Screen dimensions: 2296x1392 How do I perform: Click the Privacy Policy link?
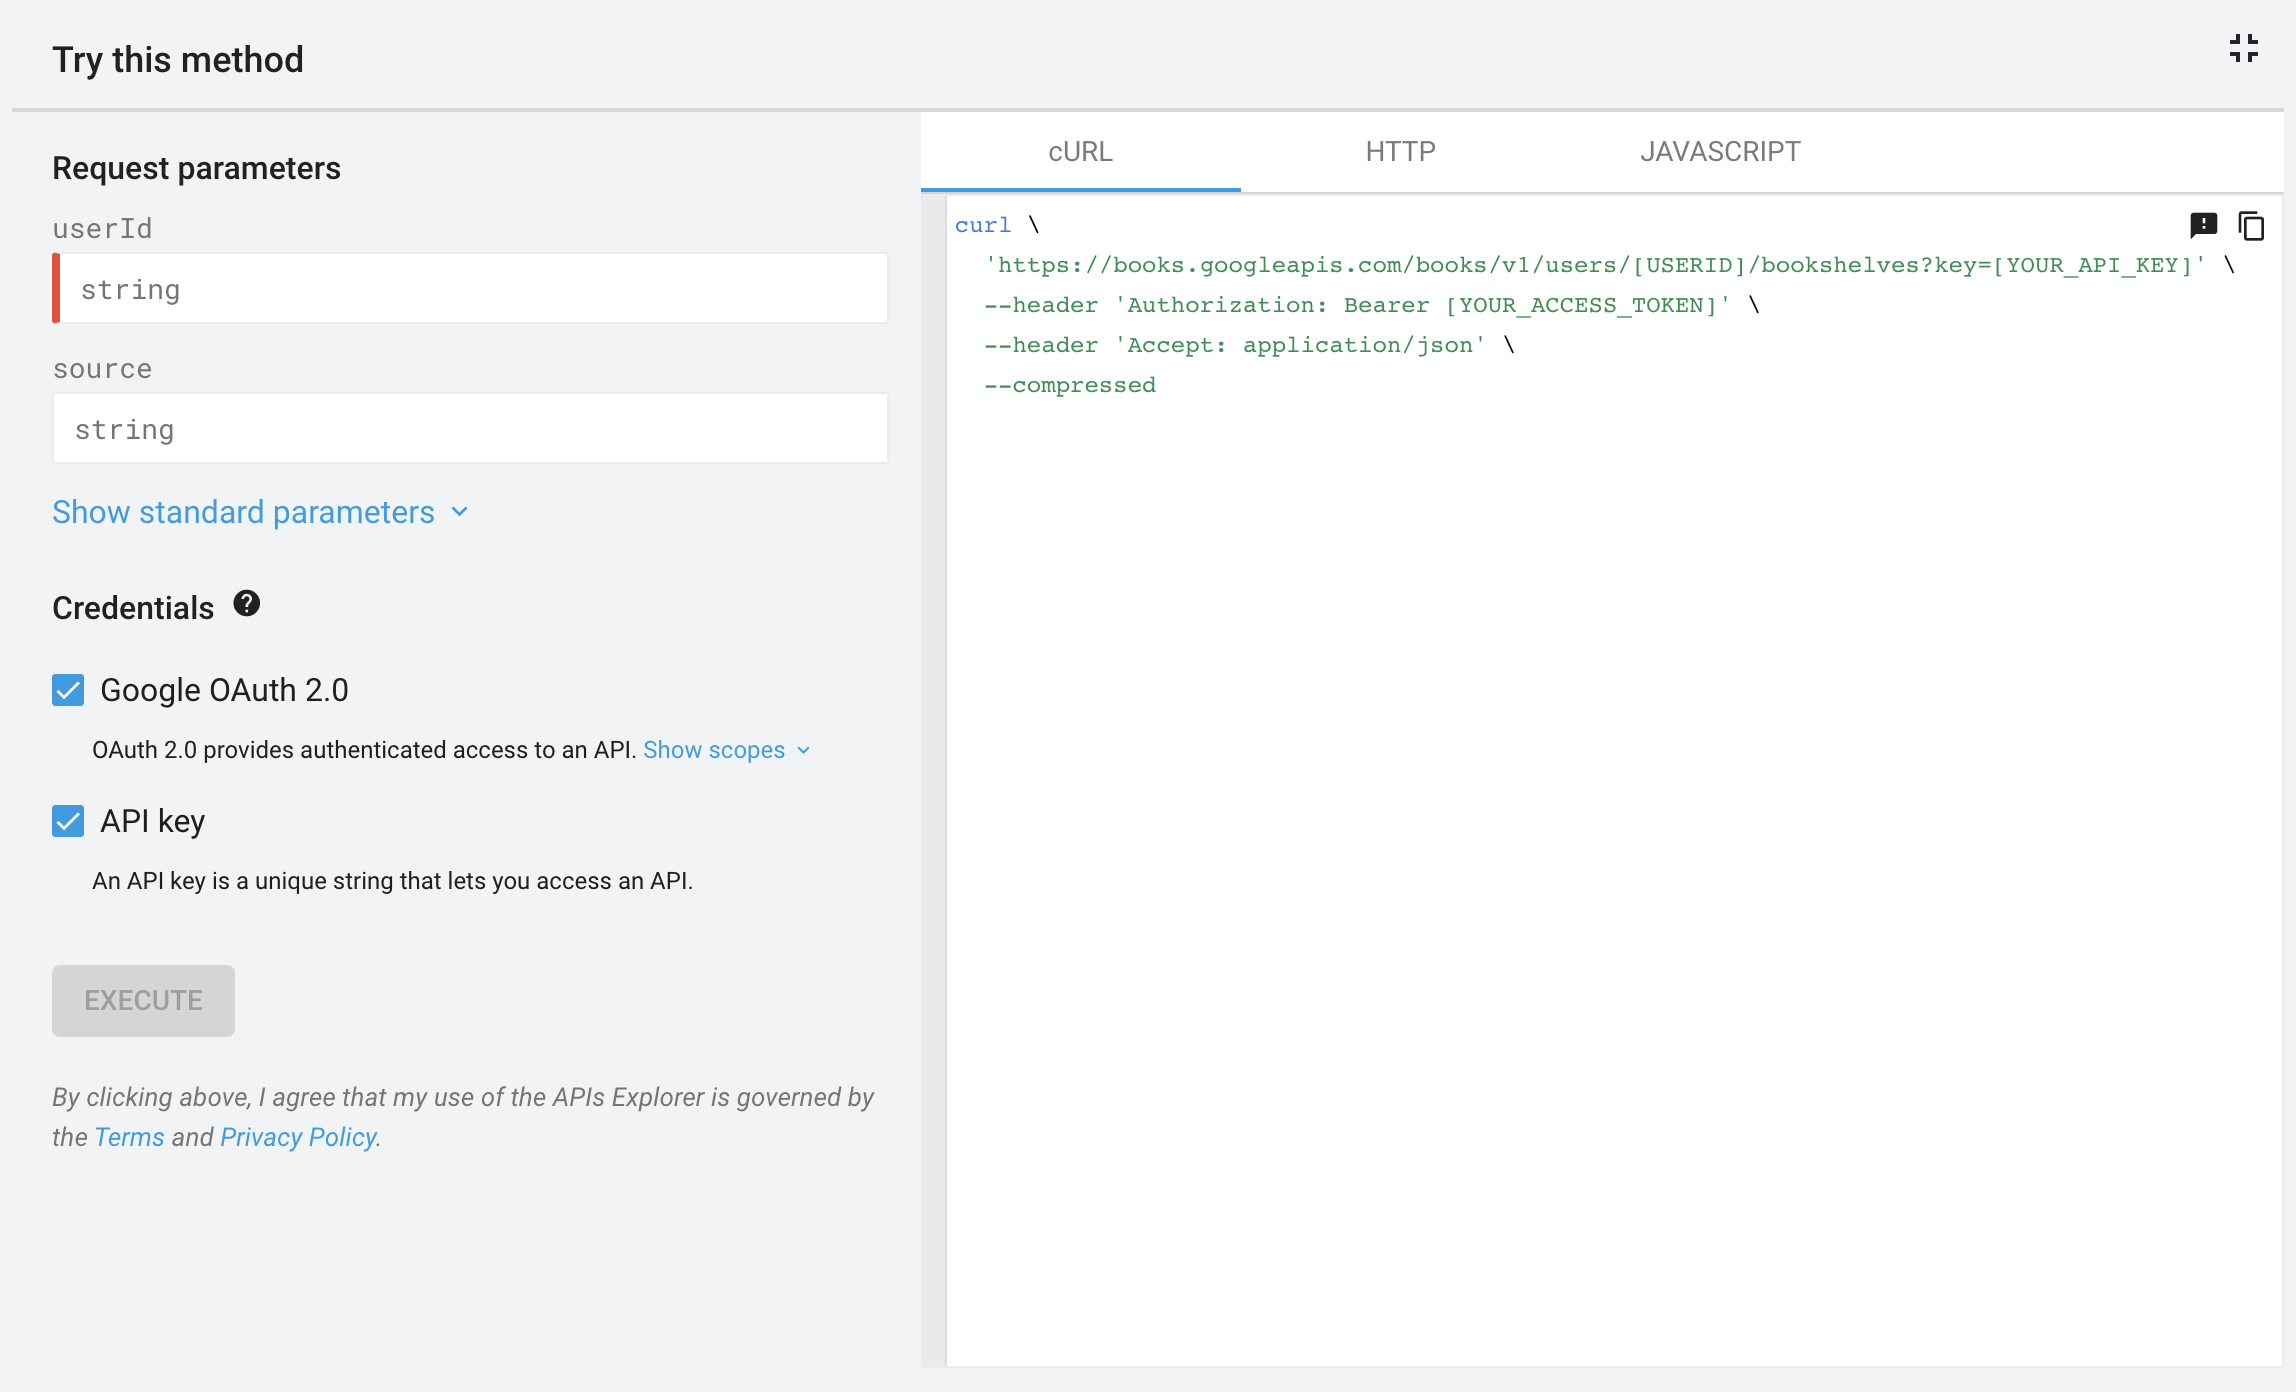click(300, 1136)
